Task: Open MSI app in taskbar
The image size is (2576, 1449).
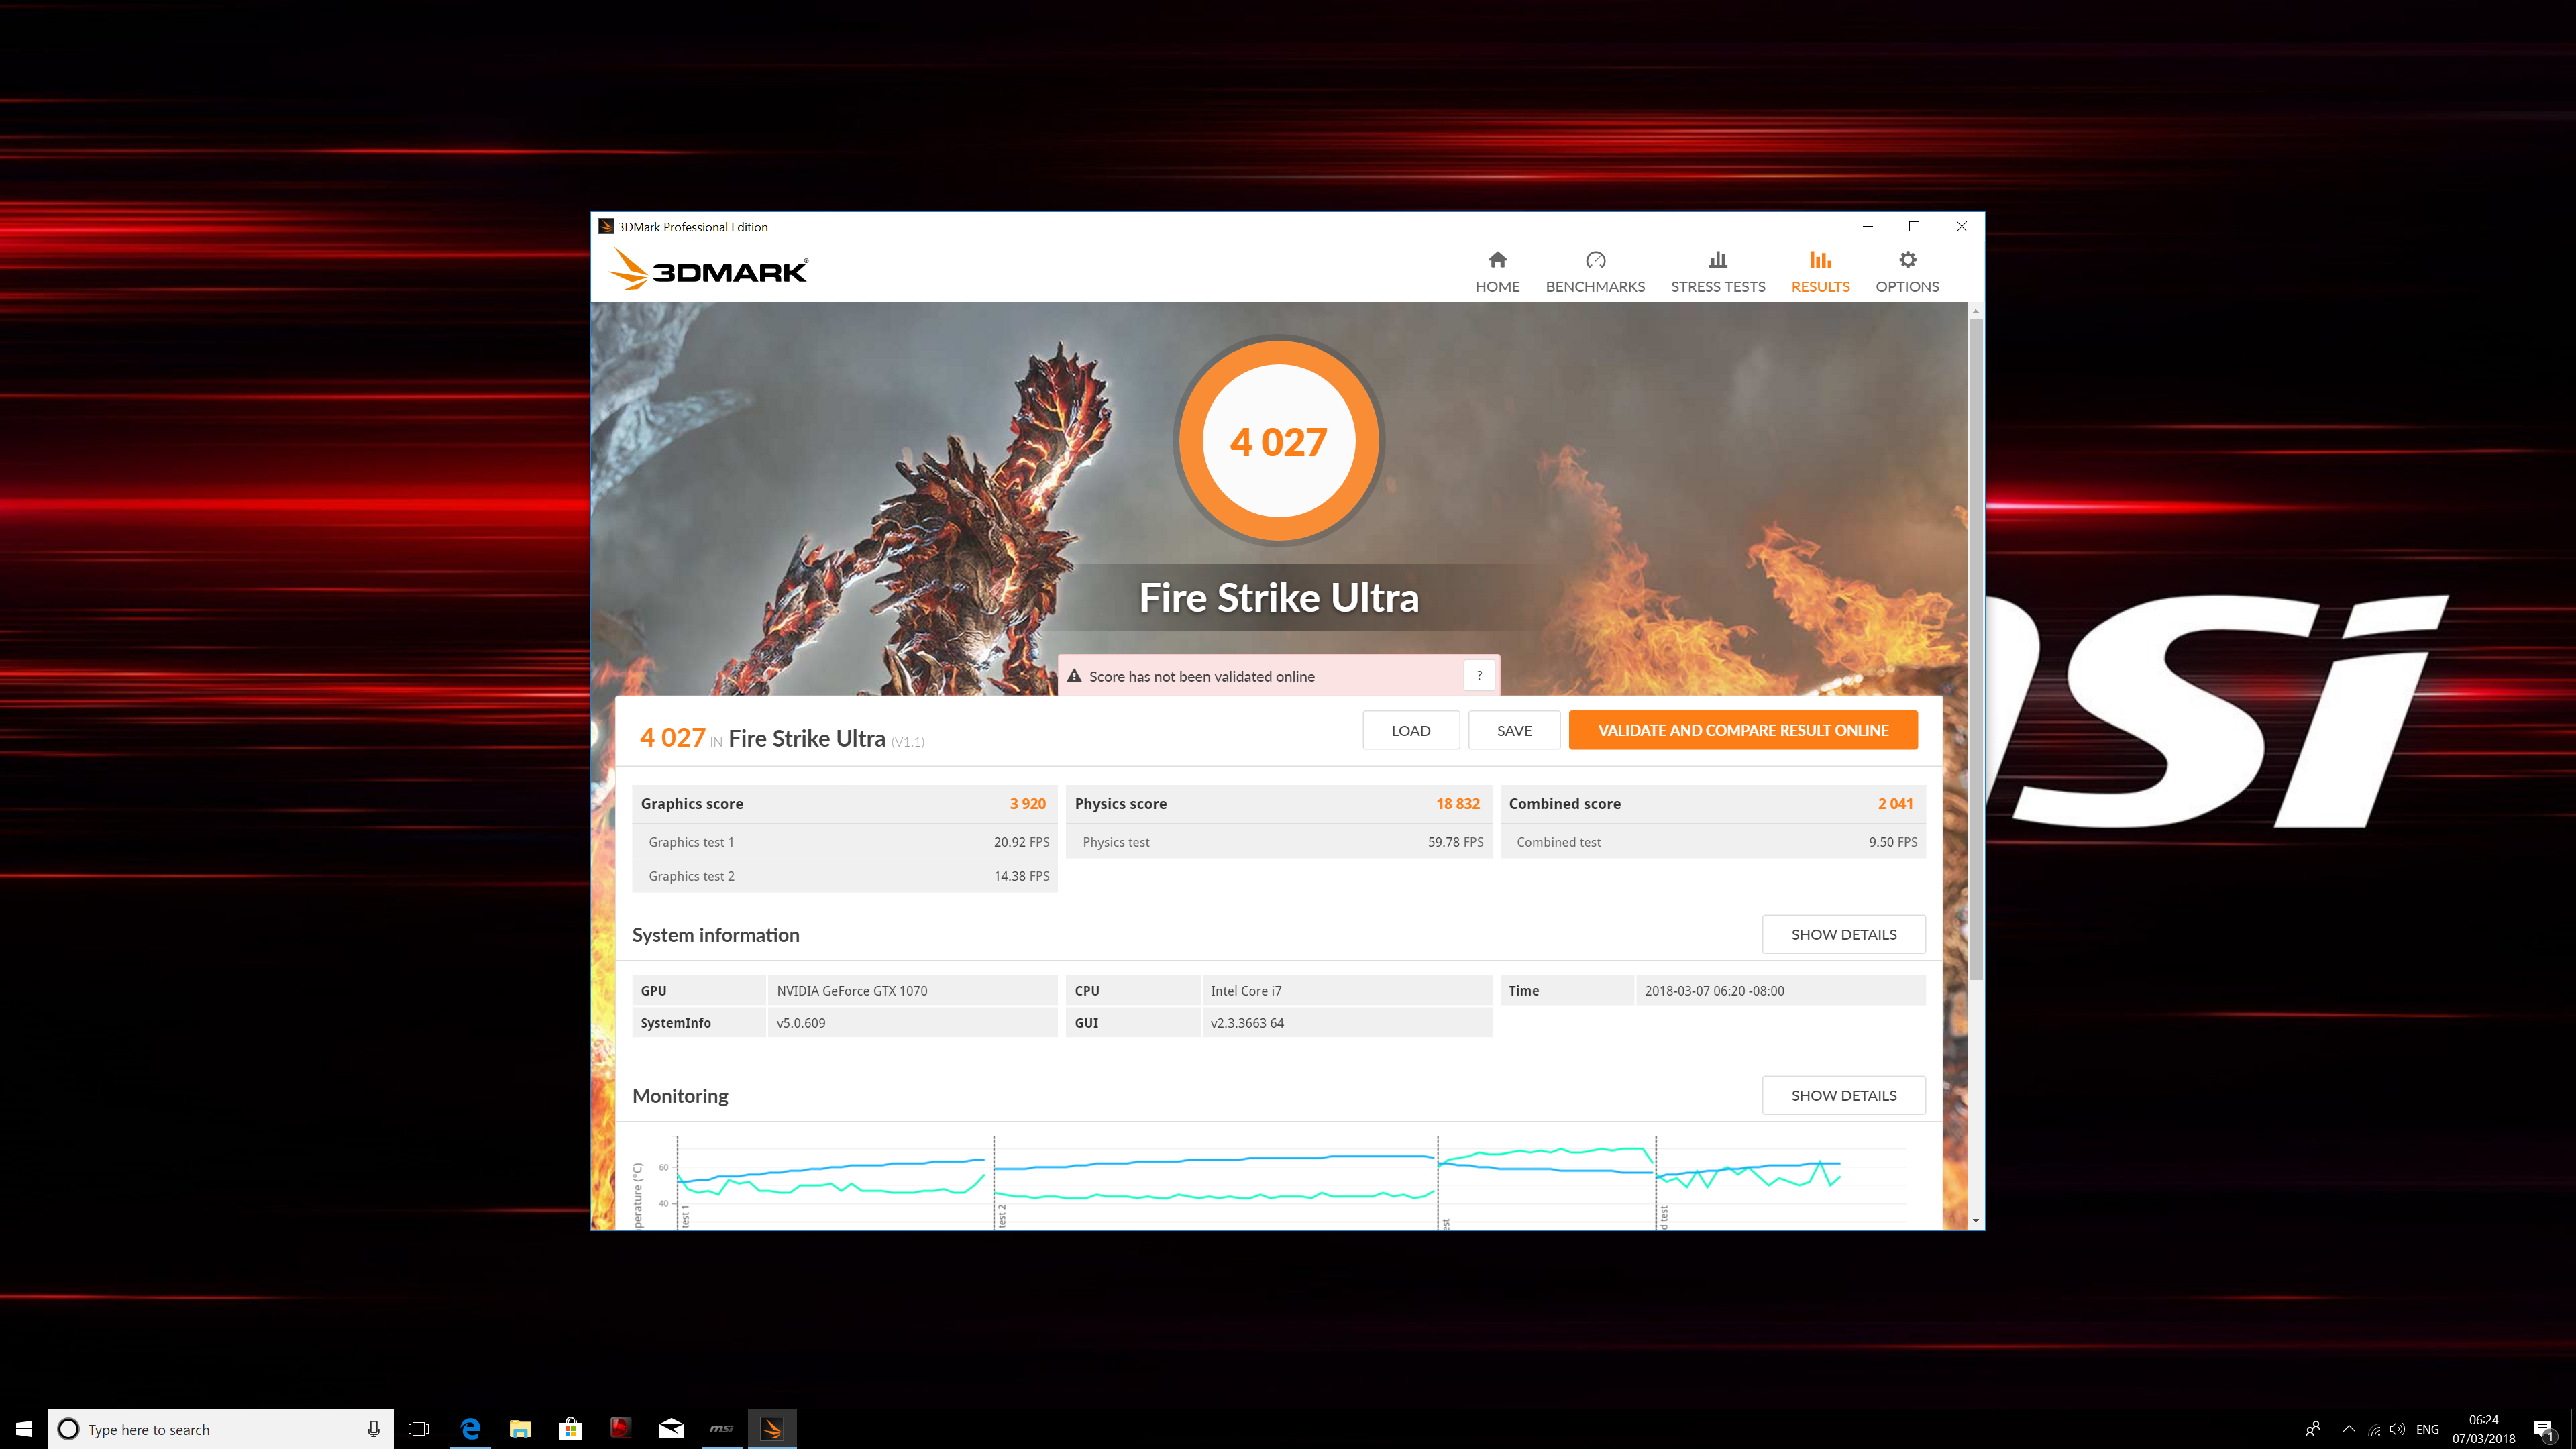Action: click(x=721, y=1428)
